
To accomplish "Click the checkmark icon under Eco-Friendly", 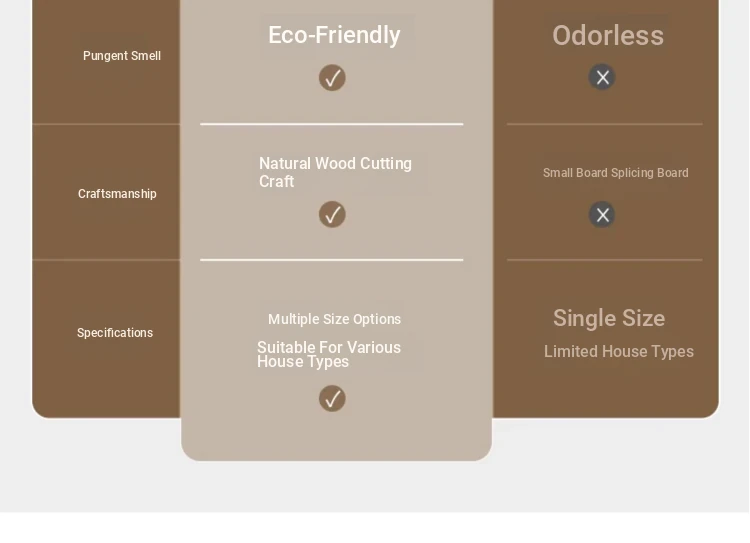I will click(332, 78).
